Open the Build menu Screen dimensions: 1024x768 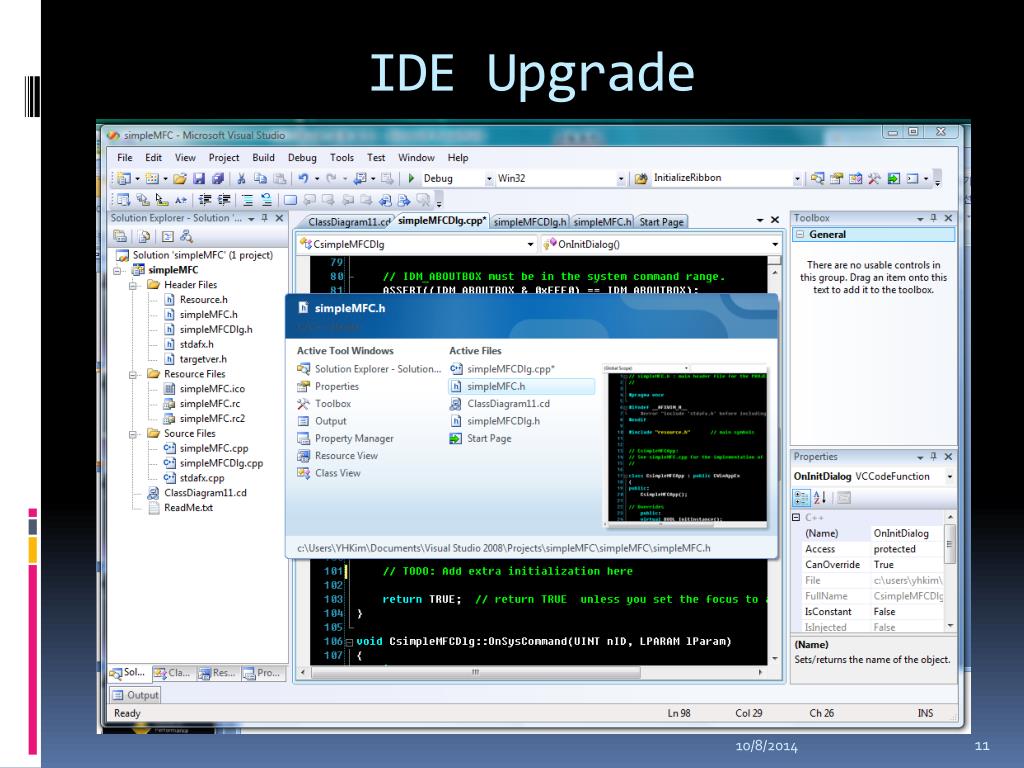[x=263, y=157]
